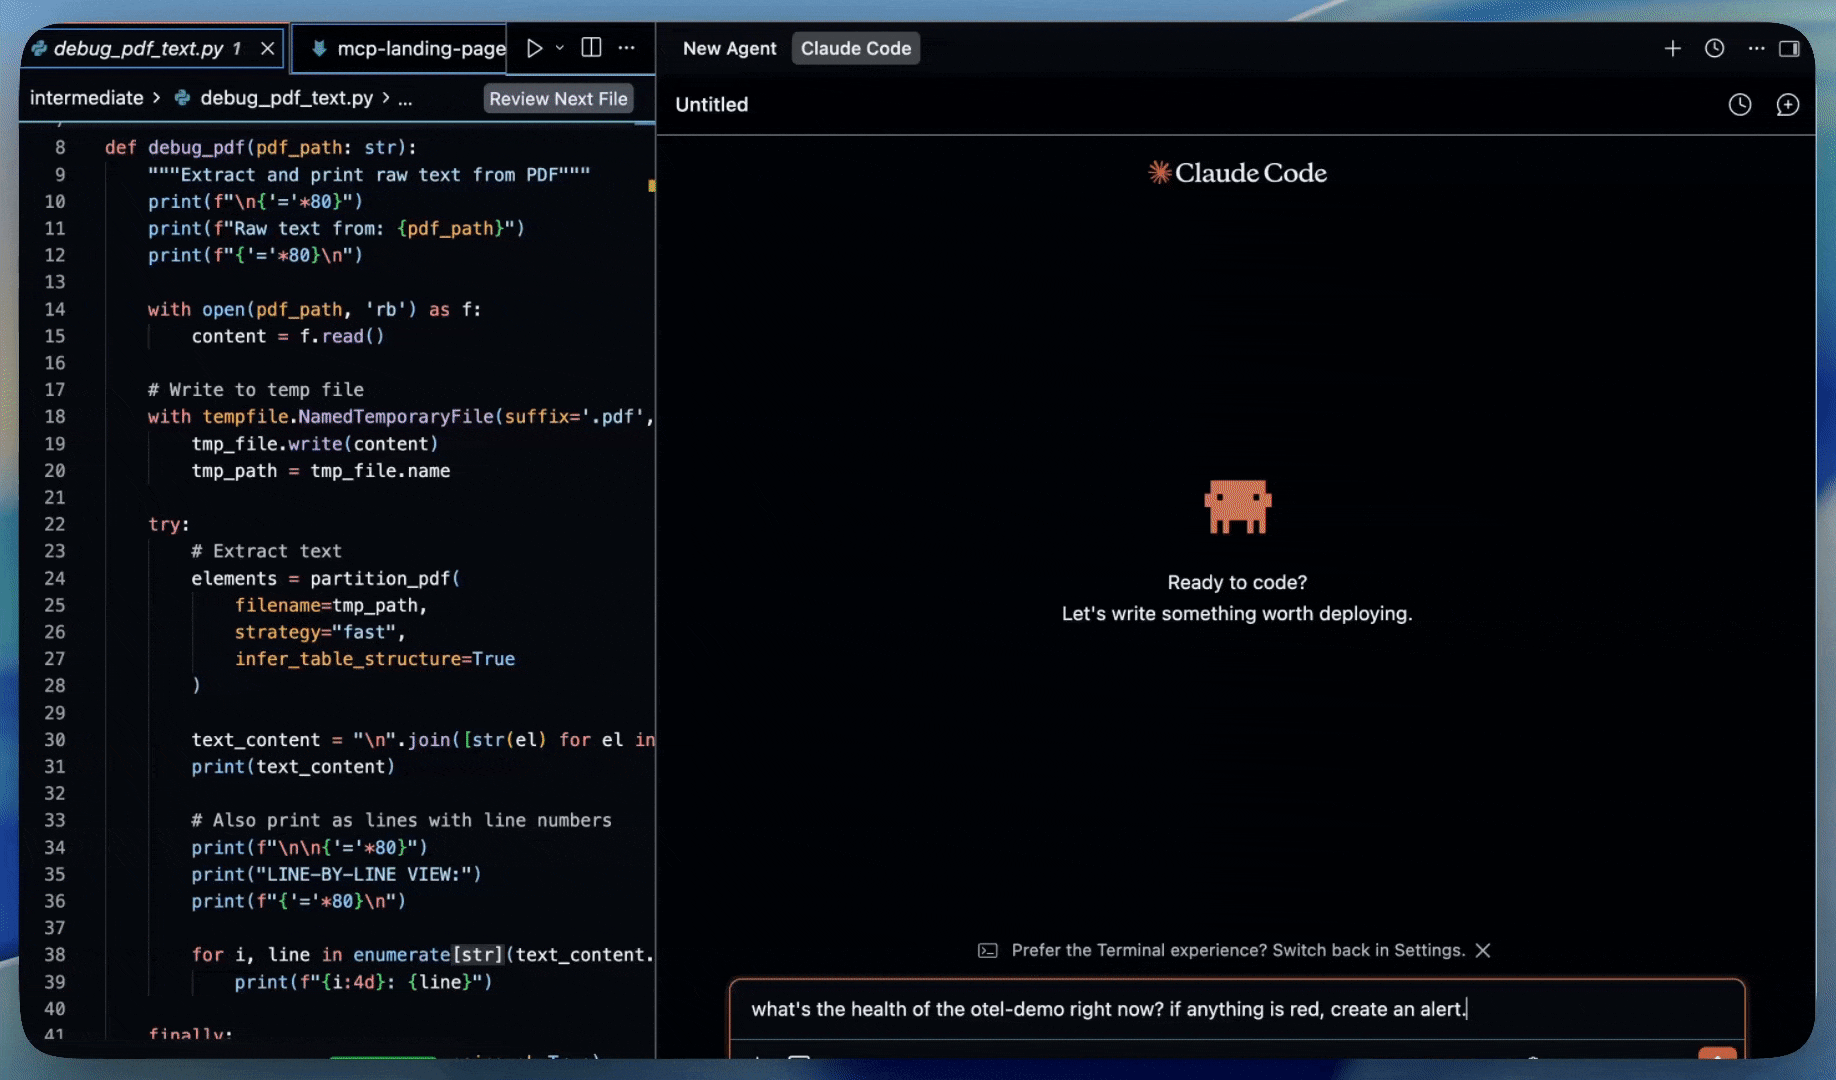1836x1080 pixels.
Task: Run the Python file with play icon
Action: 534,48
